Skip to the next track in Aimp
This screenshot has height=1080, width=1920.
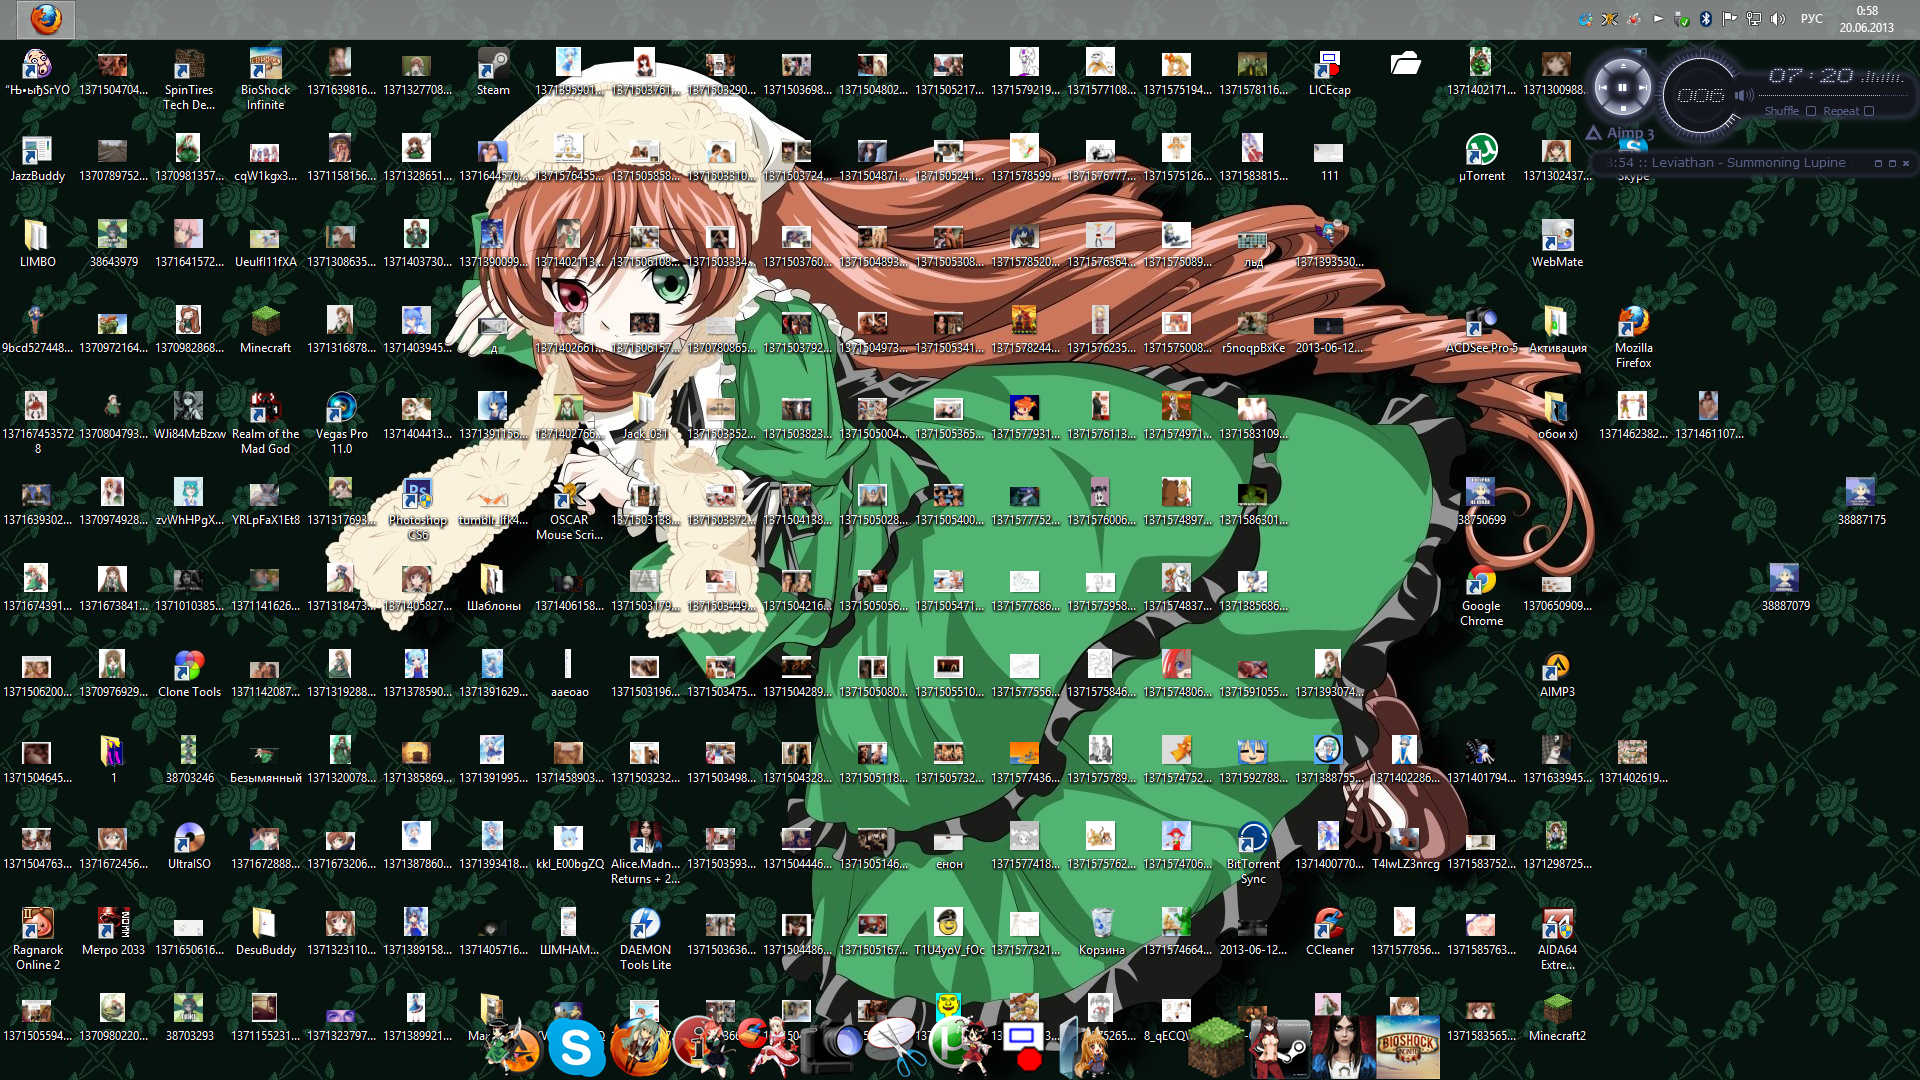click(x=1645, y=88)
